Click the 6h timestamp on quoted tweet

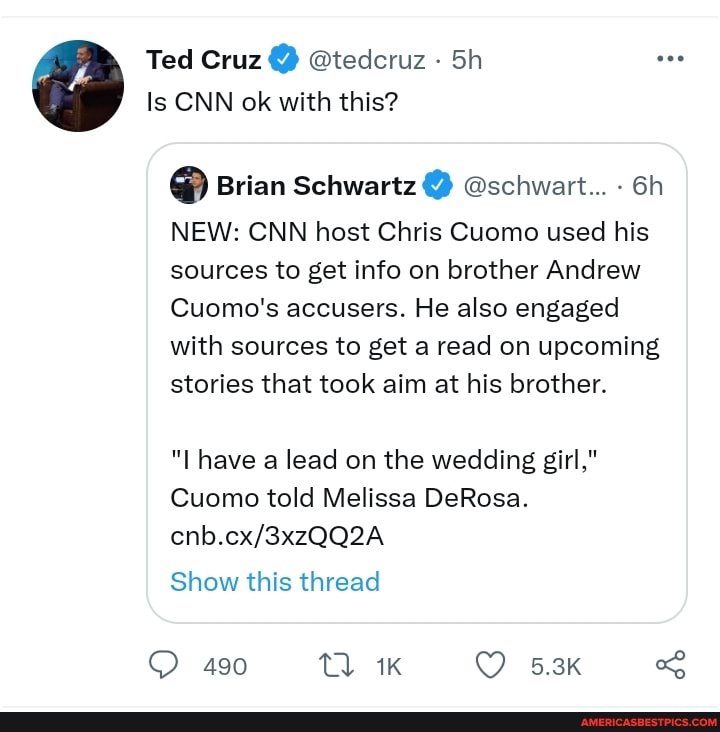(x=647, y=186)
